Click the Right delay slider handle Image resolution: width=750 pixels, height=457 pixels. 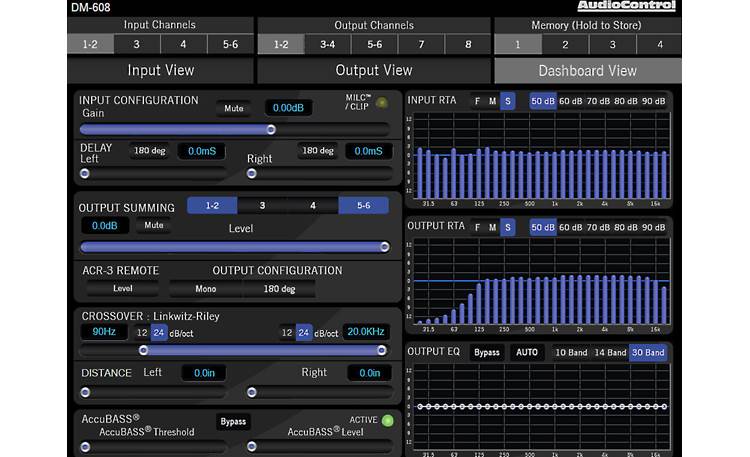click(x=252, y=173)
